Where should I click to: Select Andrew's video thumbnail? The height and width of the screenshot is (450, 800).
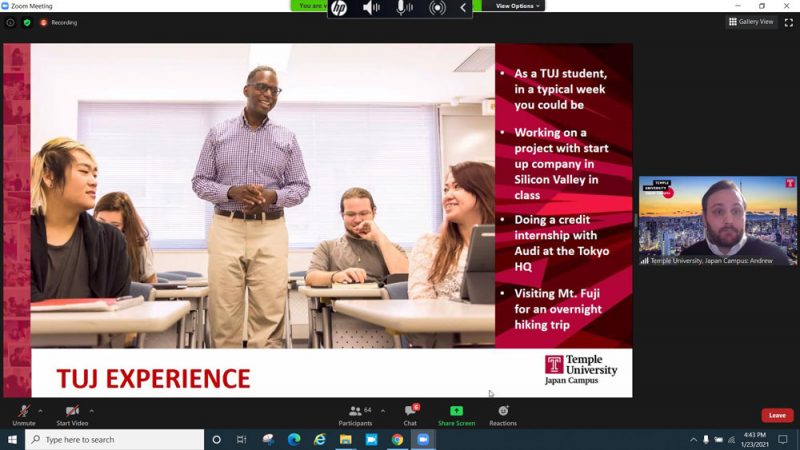[717, 220]
